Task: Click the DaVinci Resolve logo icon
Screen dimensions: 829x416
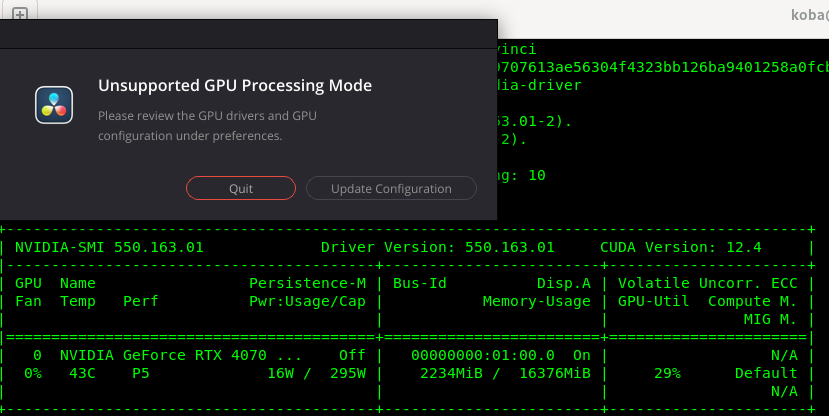Action: [x=54, y=105]
